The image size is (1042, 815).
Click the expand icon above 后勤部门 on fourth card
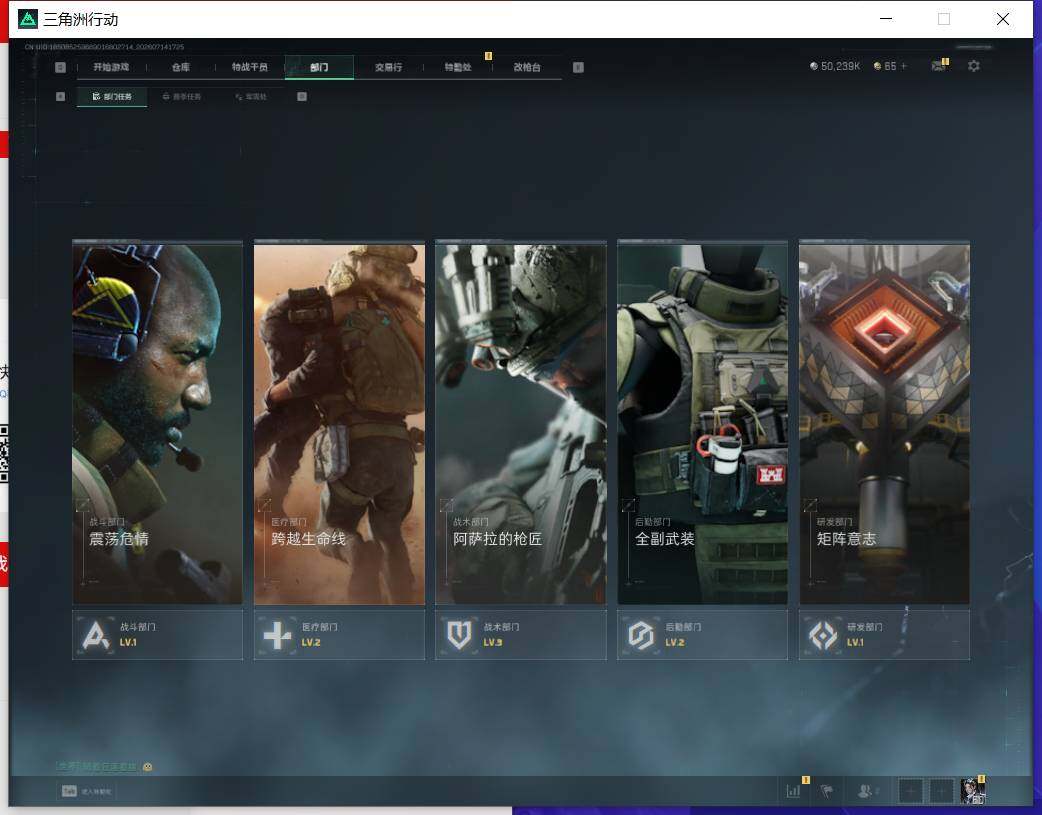tap(628, 505)
